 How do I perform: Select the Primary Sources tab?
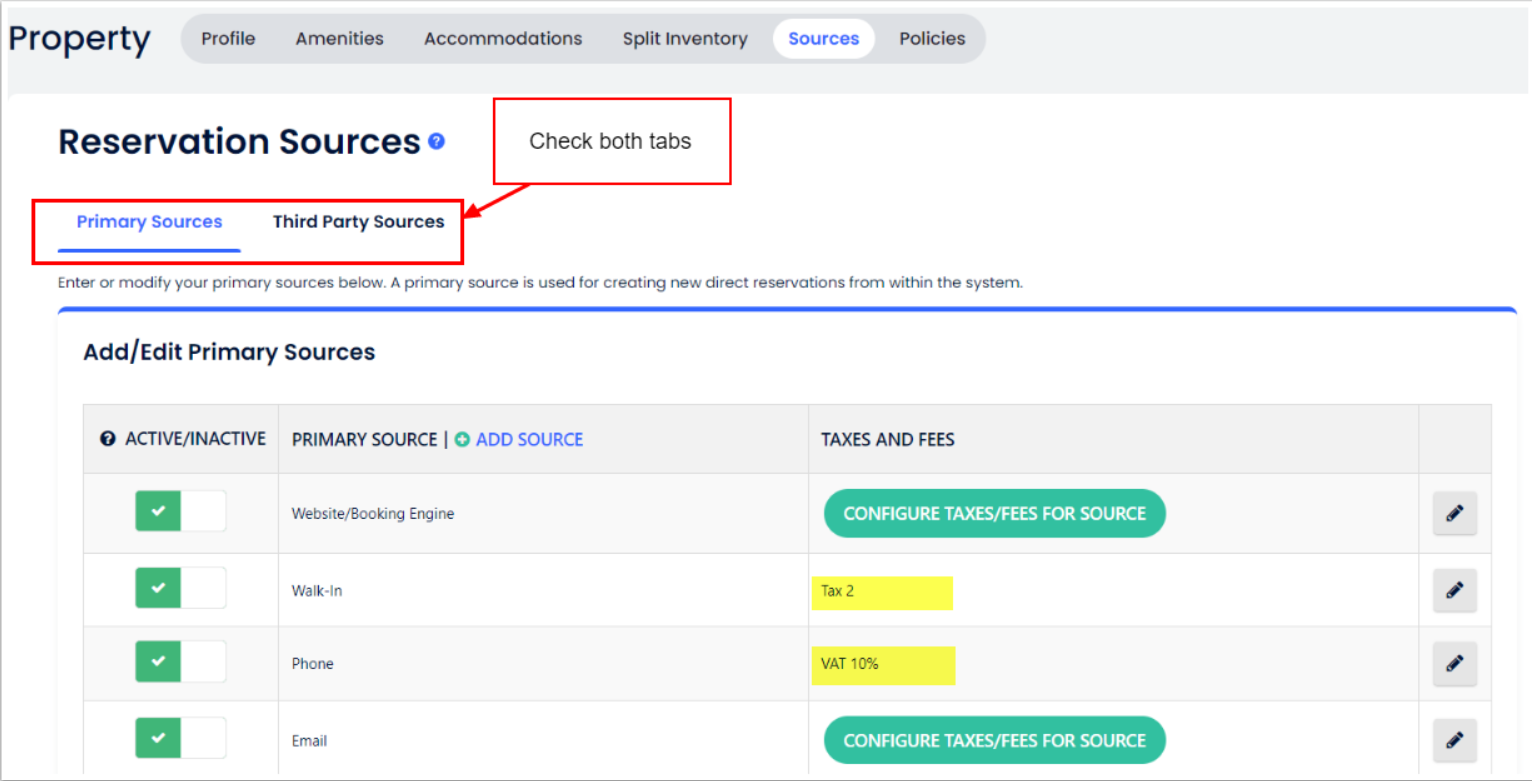click(x=149, y=222)
